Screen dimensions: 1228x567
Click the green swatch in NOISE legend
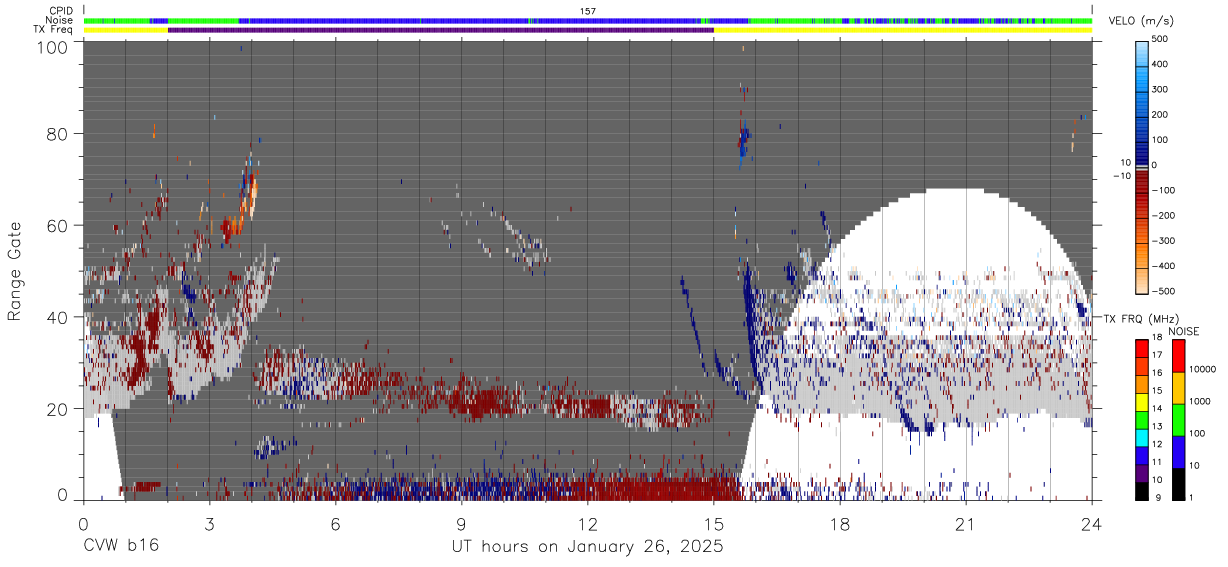[1177, 419]
